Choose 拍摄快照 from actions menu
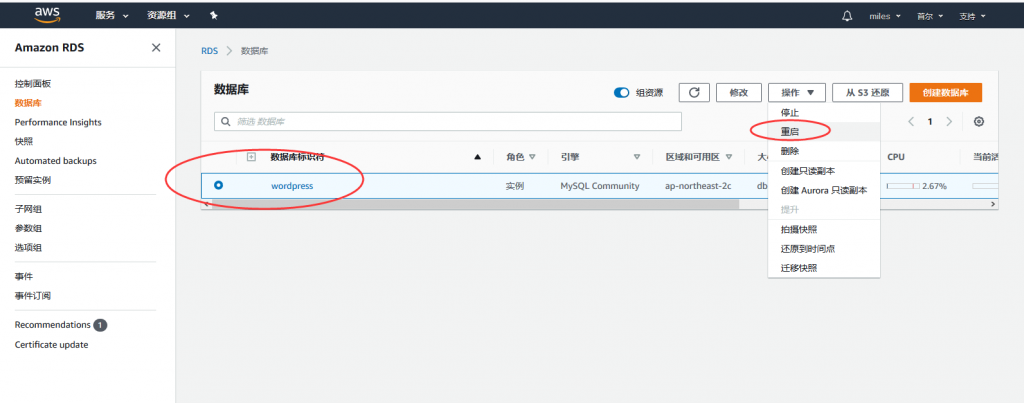 click(824, 229)
